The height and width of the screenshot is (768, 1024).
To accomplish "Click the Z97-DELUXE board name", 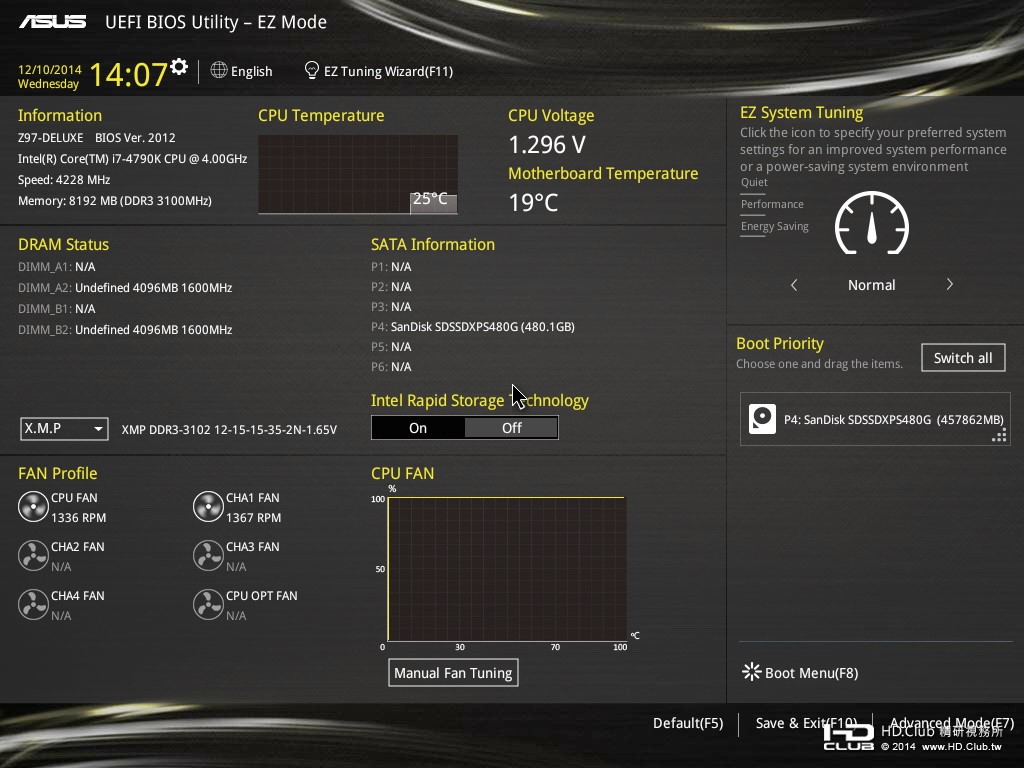I will 50,138.
